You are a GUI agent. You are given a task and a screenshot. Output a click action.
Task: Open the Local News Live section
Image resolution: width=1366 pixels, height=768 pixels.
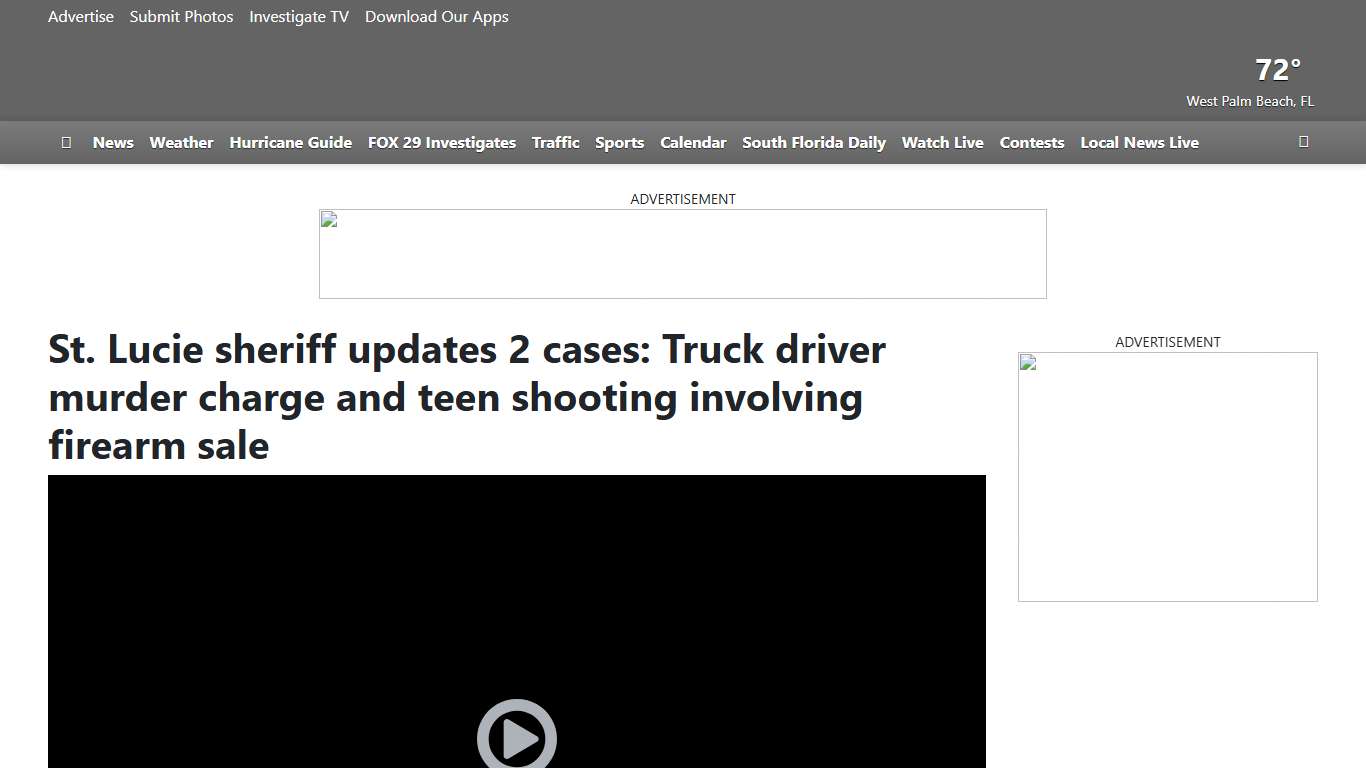pyautogui.click(x=1139, y=142)
